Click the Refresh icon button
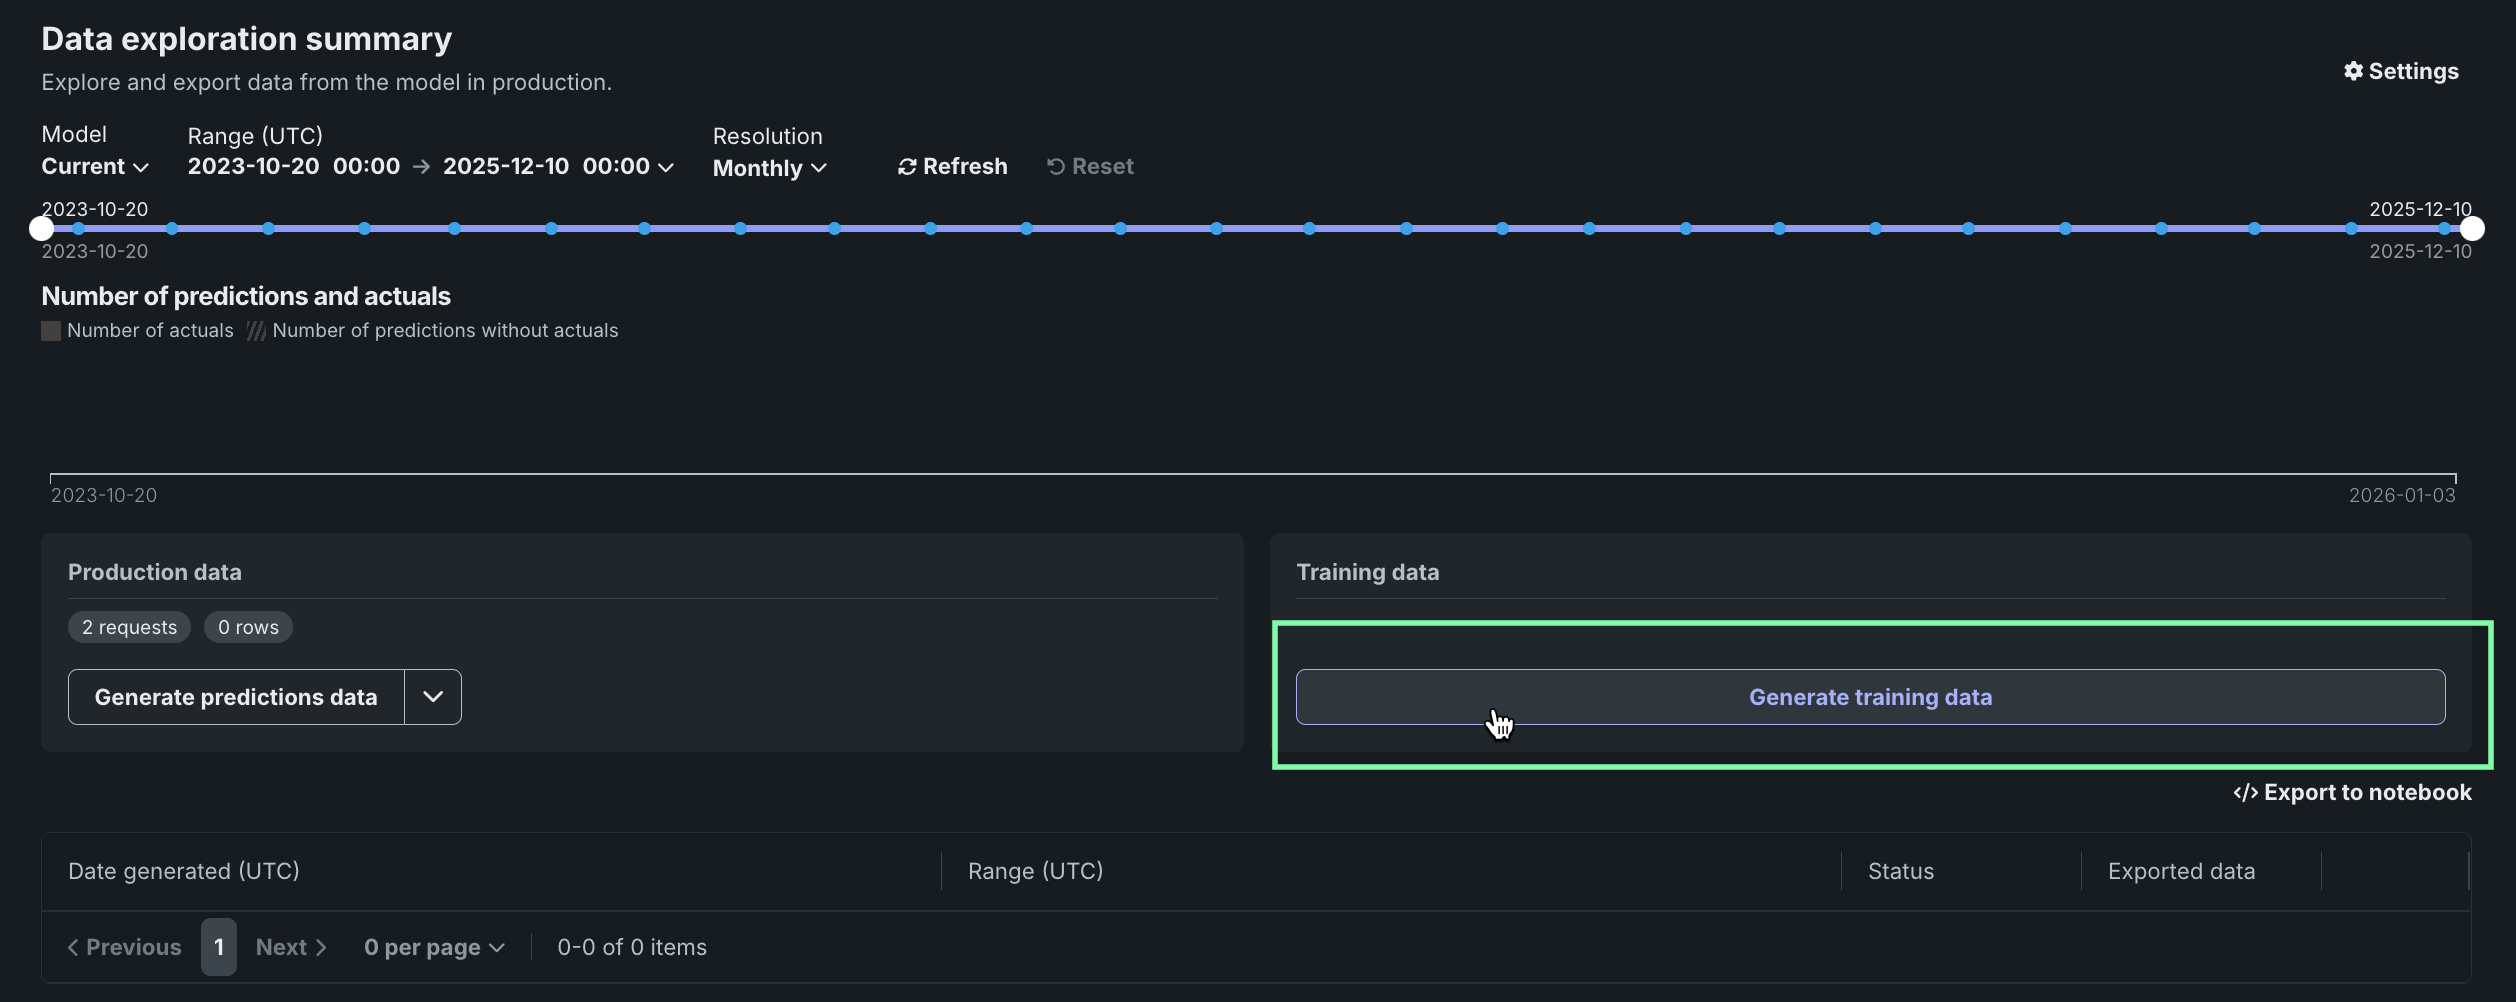The image size is (2516, 1002). click(x=907, y=167)
